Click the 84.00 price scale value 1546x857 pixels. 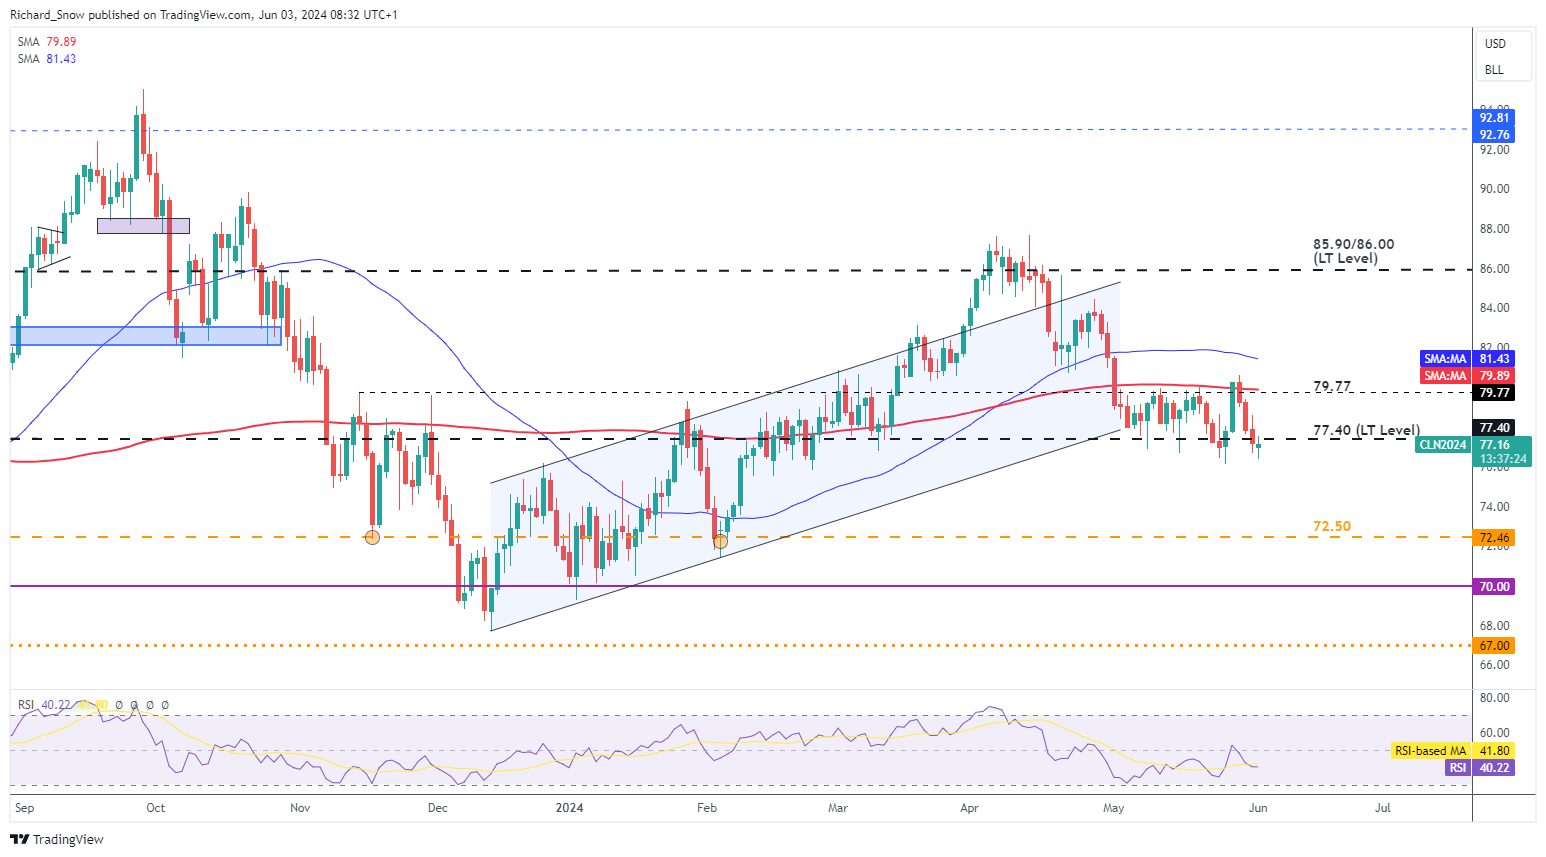pyautogui.click(x=1494, y=308)
